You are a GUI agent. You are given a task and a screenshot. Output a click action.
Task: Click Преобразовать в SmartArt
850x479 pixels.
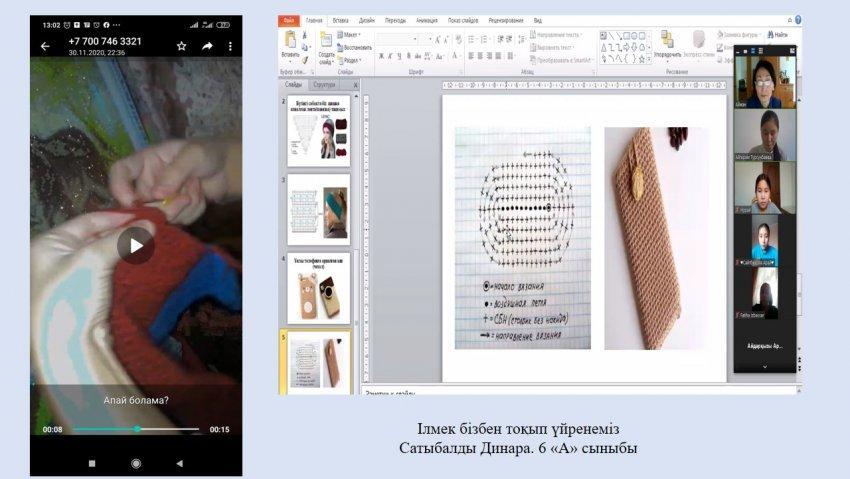click(562, 60)
